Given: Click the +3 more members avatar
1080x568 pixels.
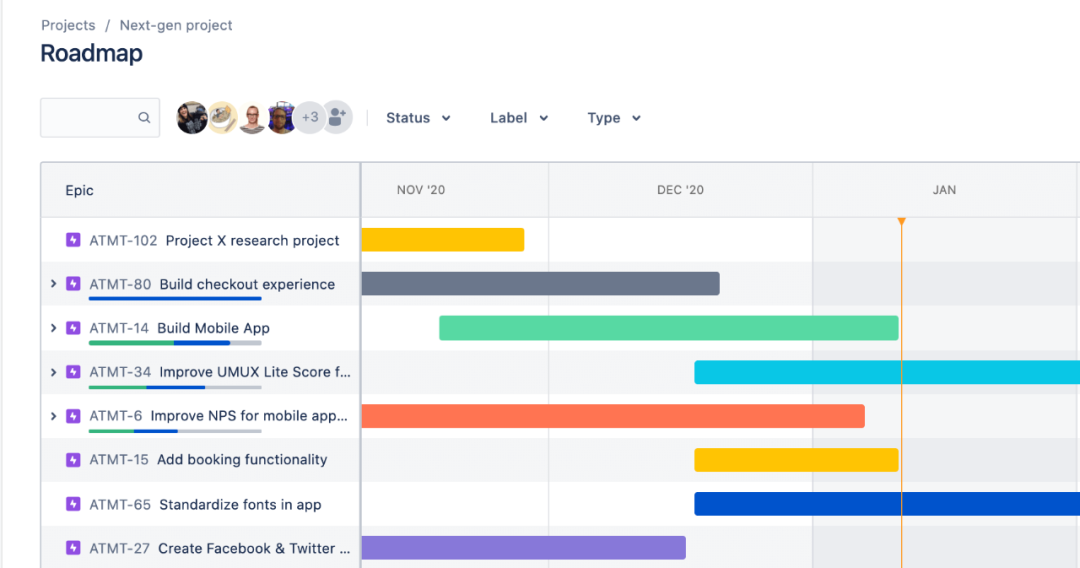Looking at the screenshot, I should click(x=309, y=117).
